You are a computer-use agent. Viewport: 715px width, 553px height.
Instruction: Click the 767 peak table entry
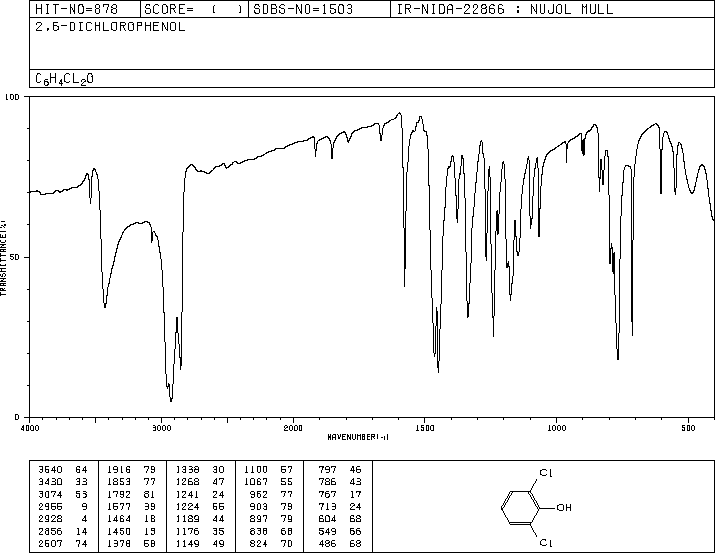click(x=341, y=494)
